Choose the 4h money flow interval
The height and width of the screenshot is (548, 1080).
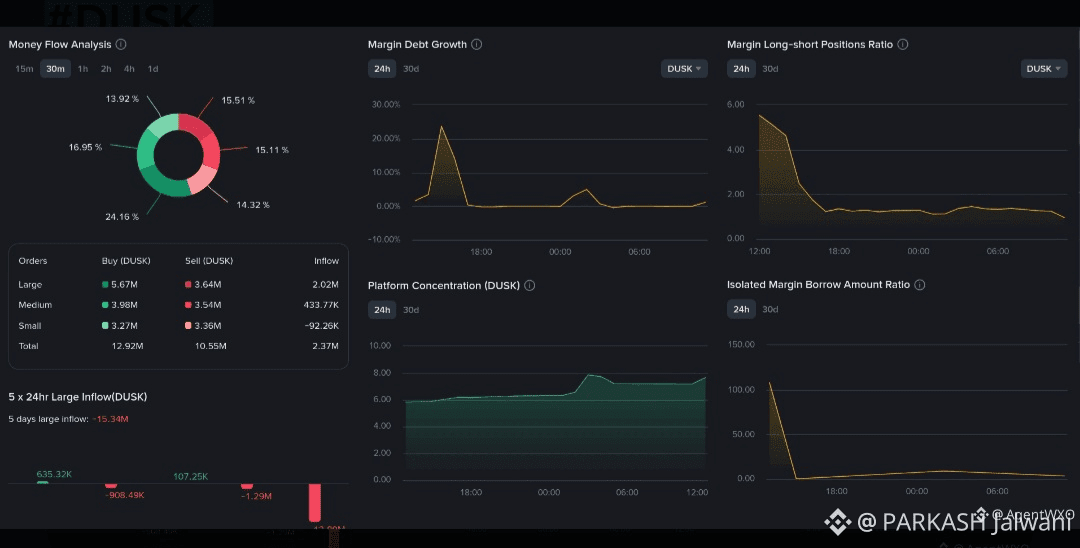pos(129,69)
